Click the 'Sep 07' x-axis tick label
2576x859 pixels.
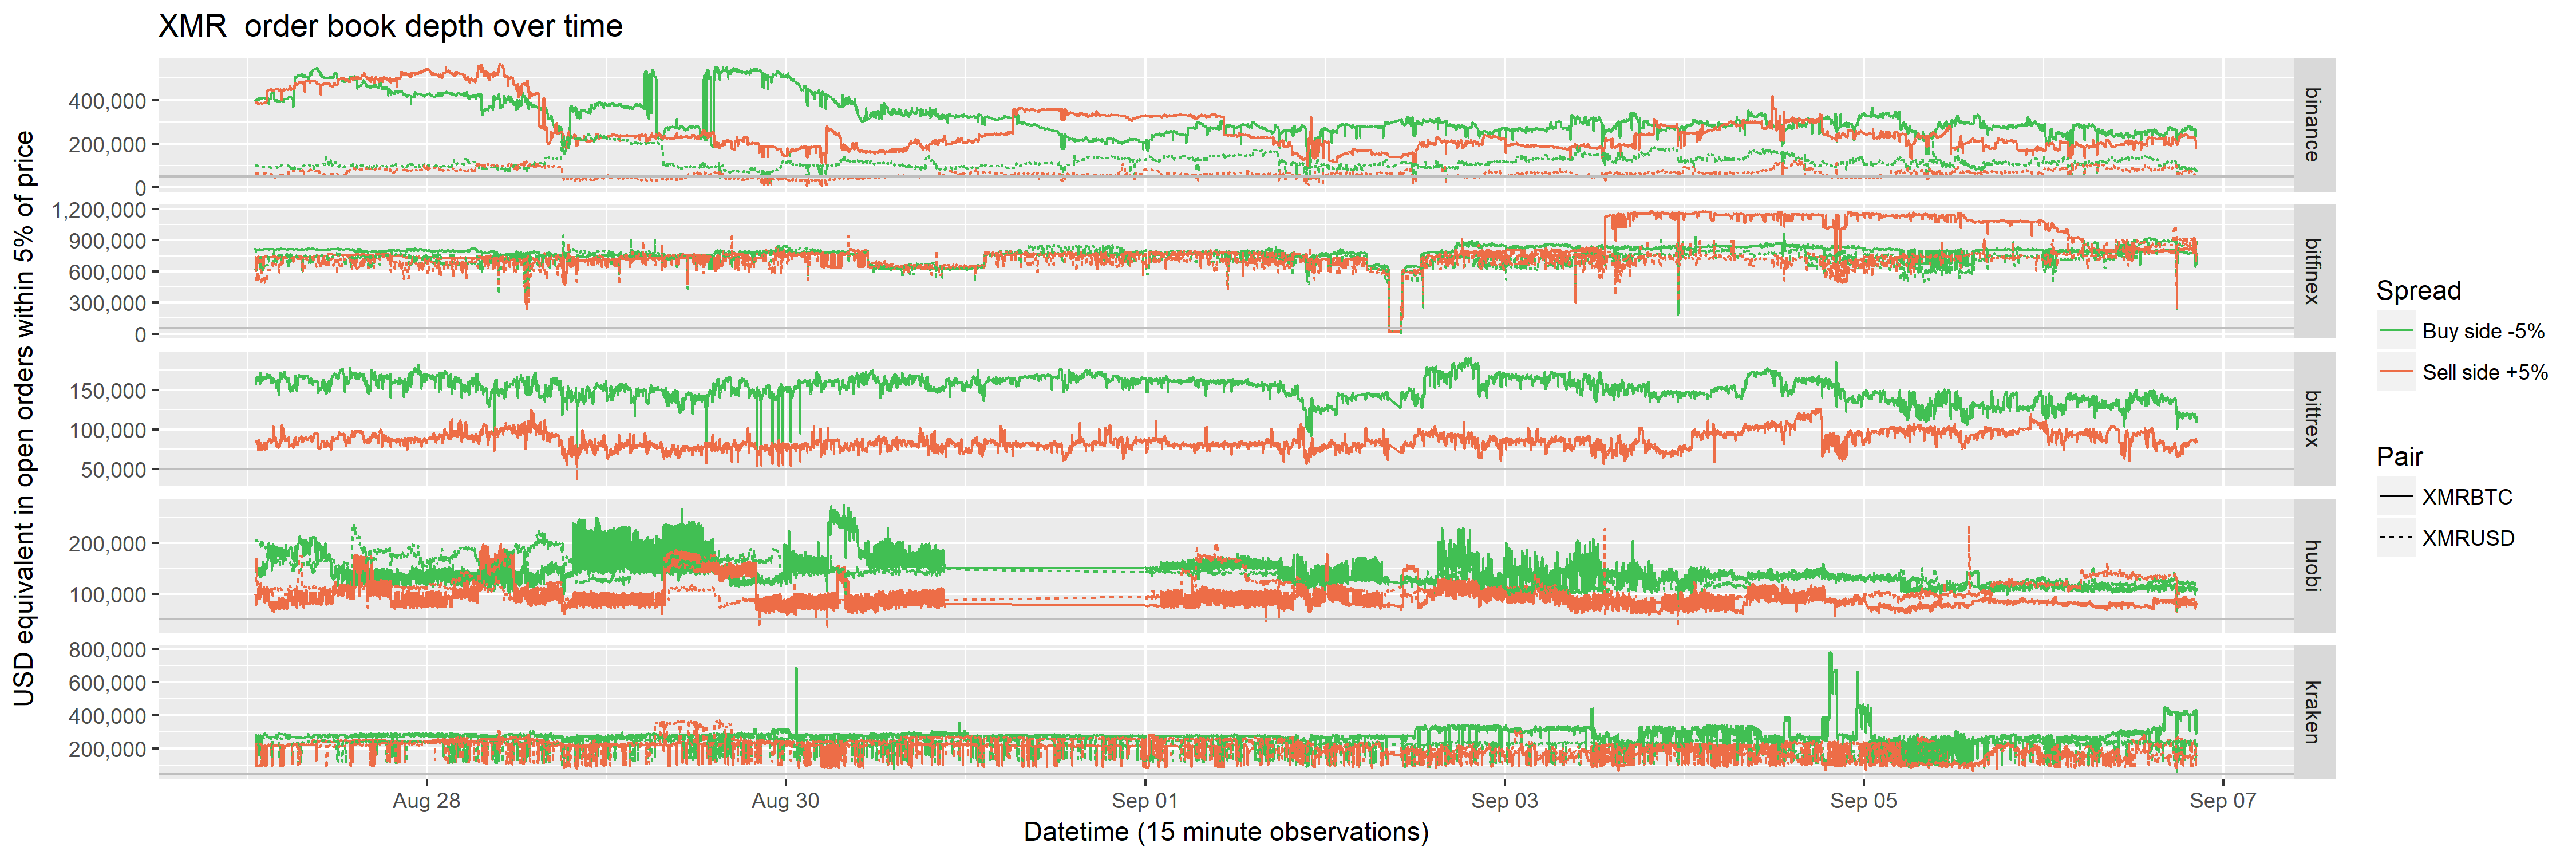[x=2222, y=801]
